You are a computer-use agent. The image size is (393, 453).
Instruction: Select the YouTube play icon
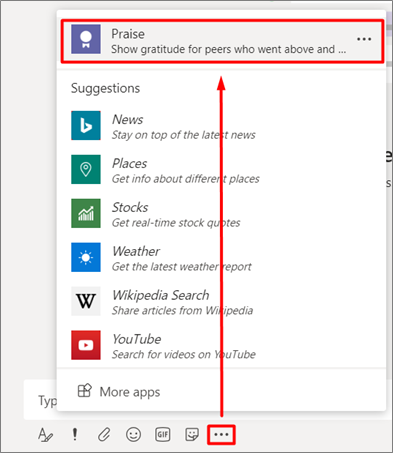tap(86, 345)
